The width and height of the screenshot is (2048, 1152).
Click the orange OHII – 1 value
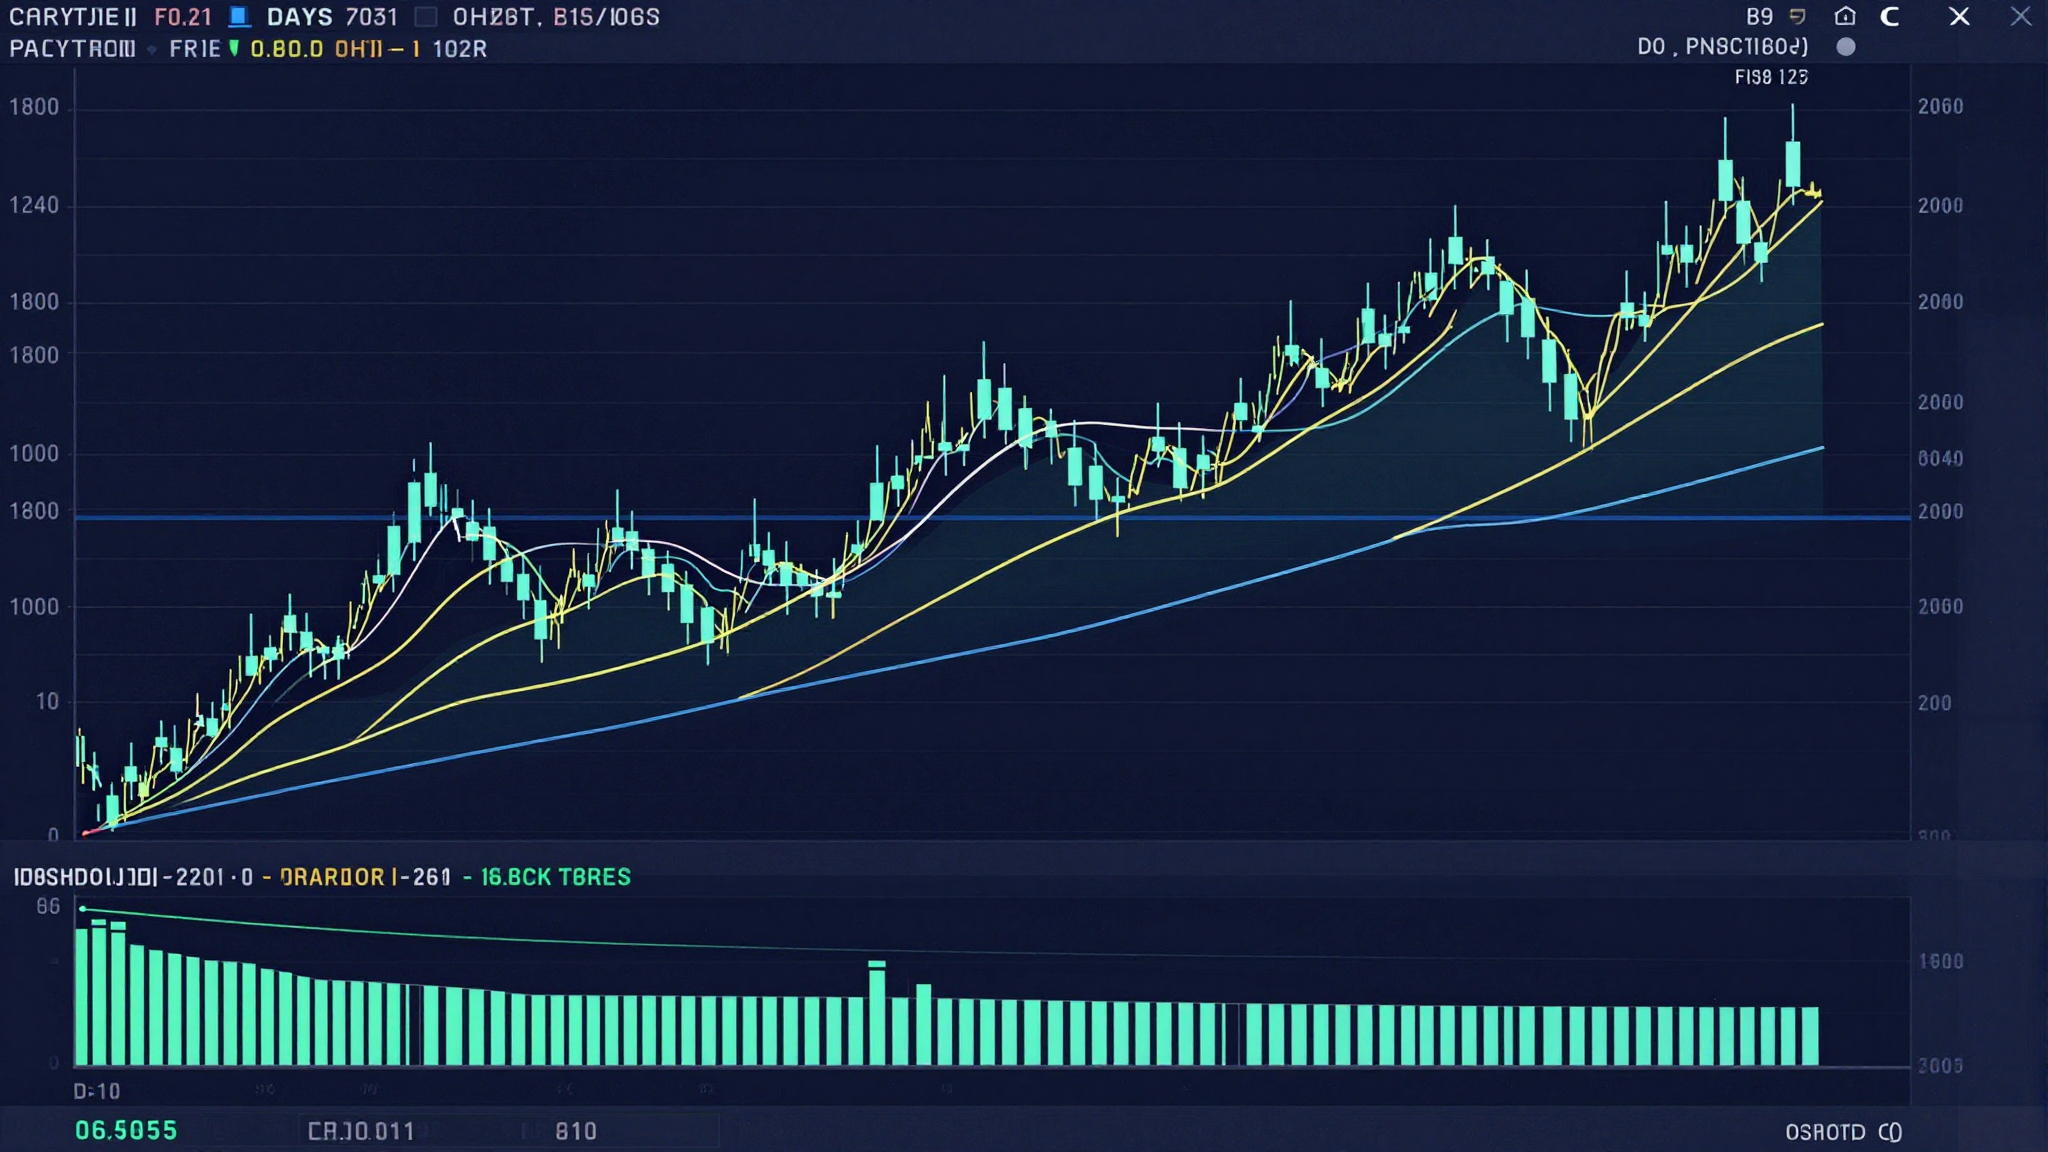[377, 49]
